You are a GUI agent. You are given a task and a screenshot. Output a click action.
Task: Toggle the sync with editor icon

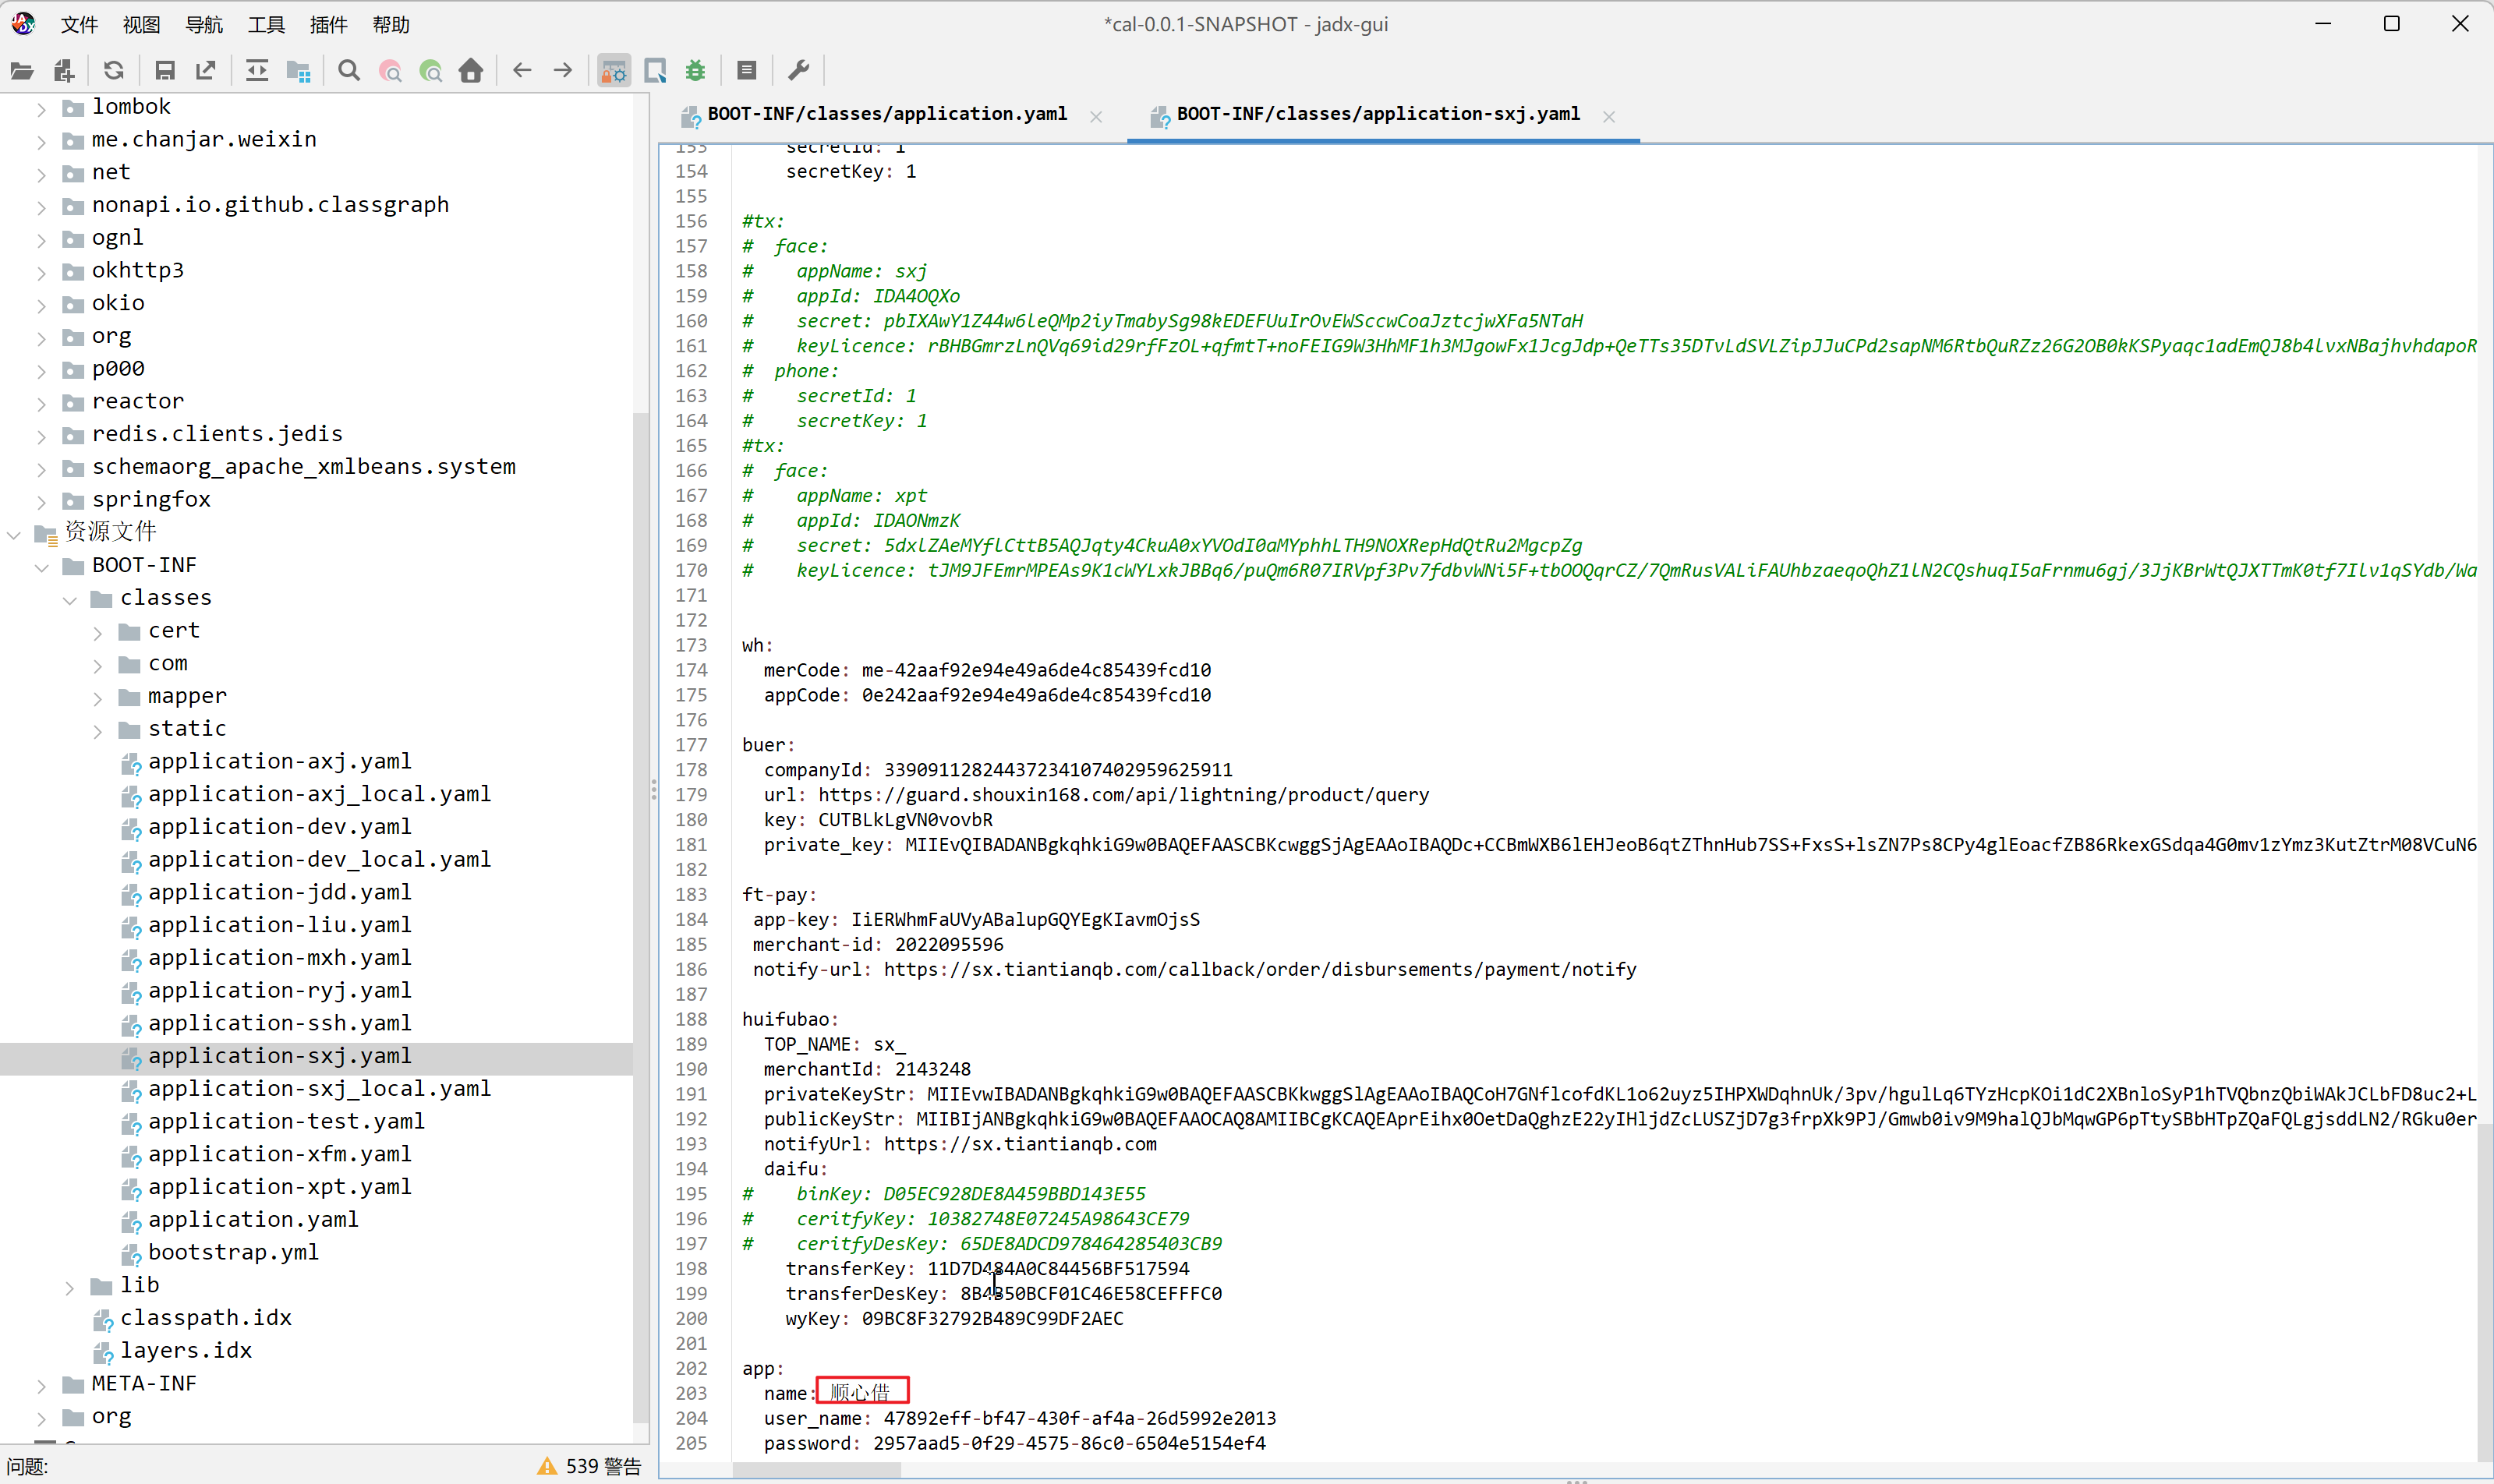pyautogui.click(x=257, y=70)
